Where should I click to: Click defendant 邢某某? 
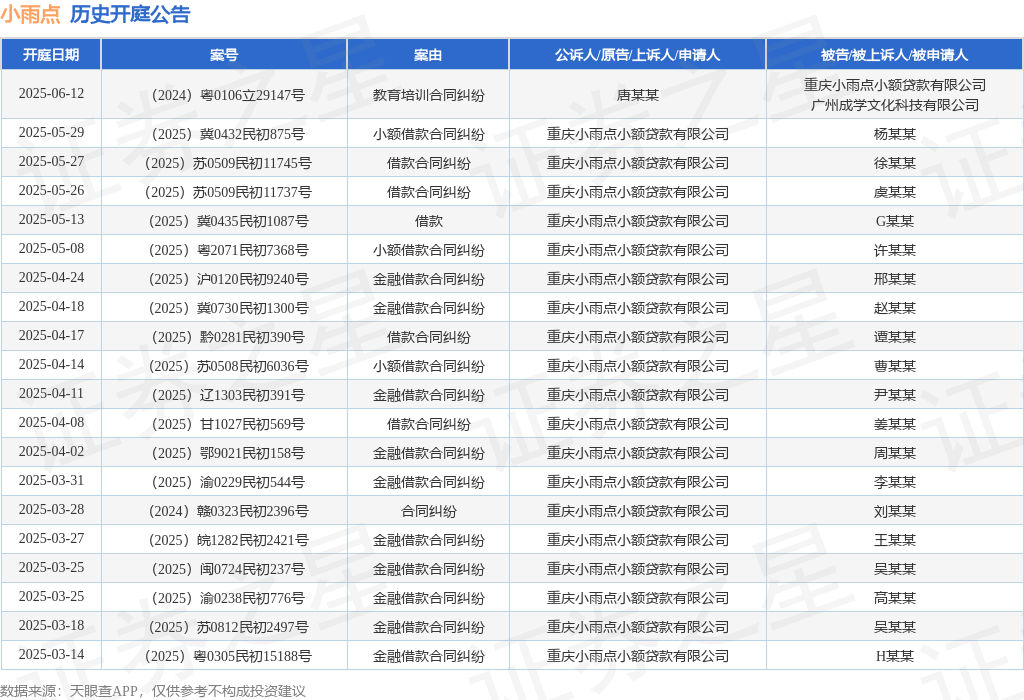click(895, 279)
